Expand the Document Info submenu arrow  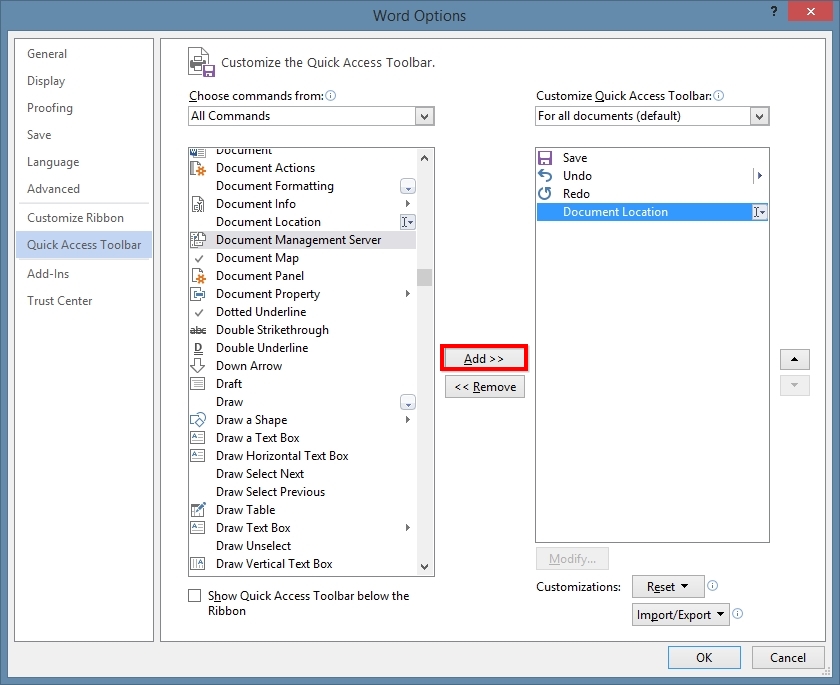tap(408, 204)
